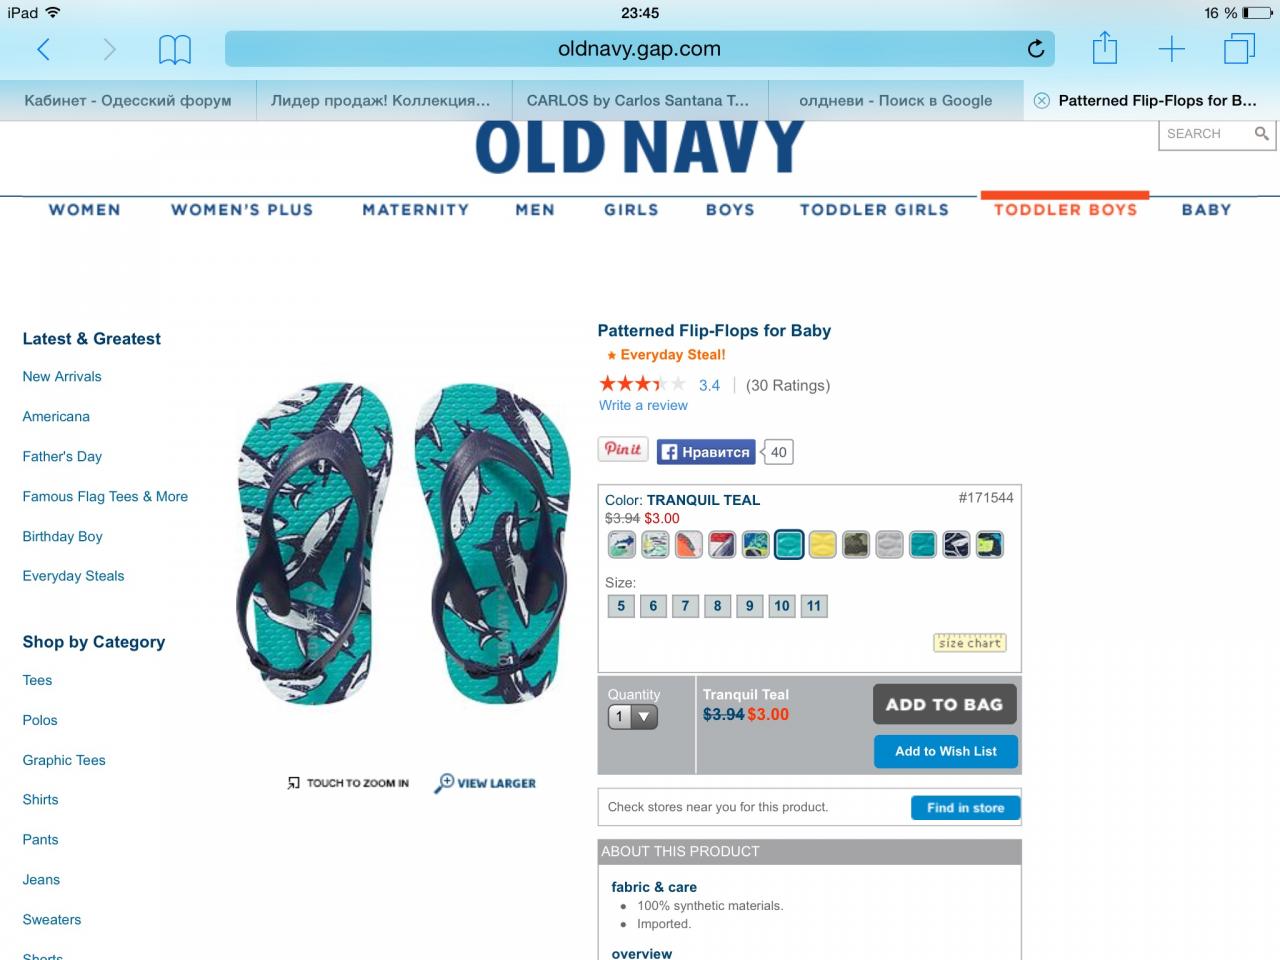Select size 8
Viewport: 1280px width, 960px height.
(x=717, y=606)
